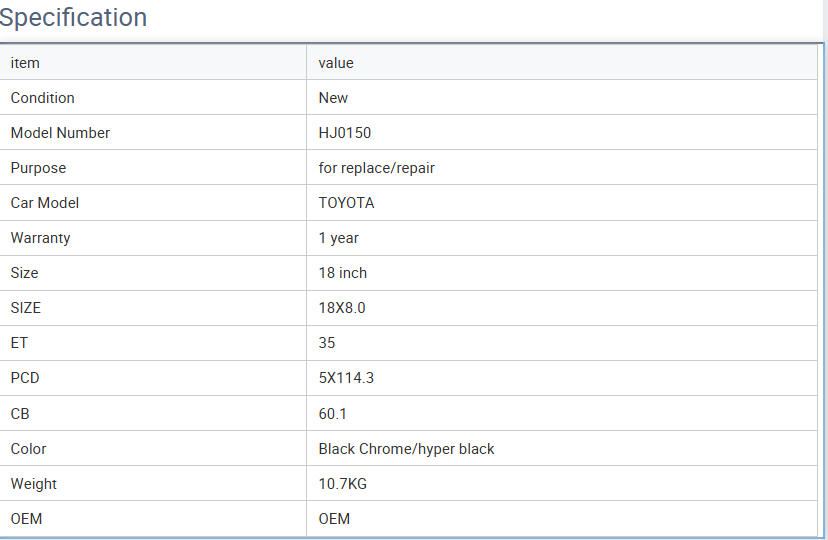Select the Car Model label
This screenshot has width=828, height=540.
tap(45, 203)
